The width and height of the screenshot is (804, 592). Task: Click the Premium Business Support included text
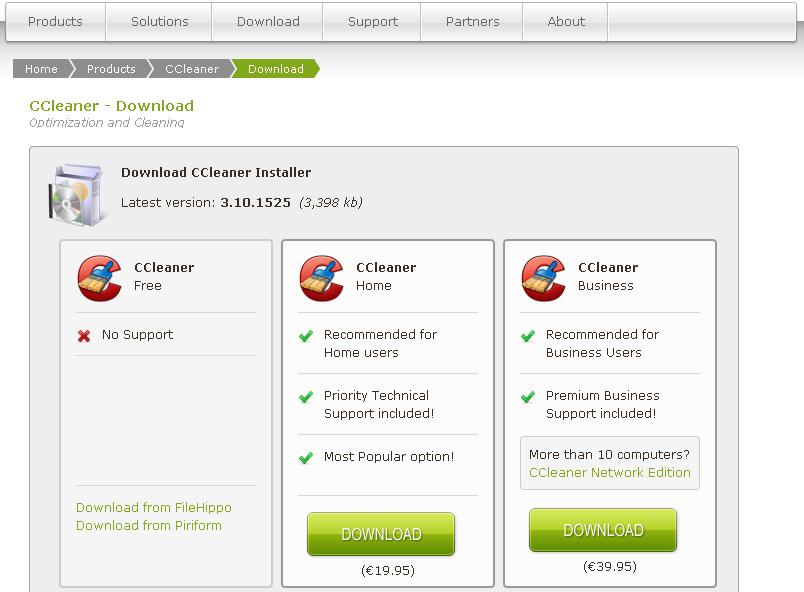click(x=603, y=404)
